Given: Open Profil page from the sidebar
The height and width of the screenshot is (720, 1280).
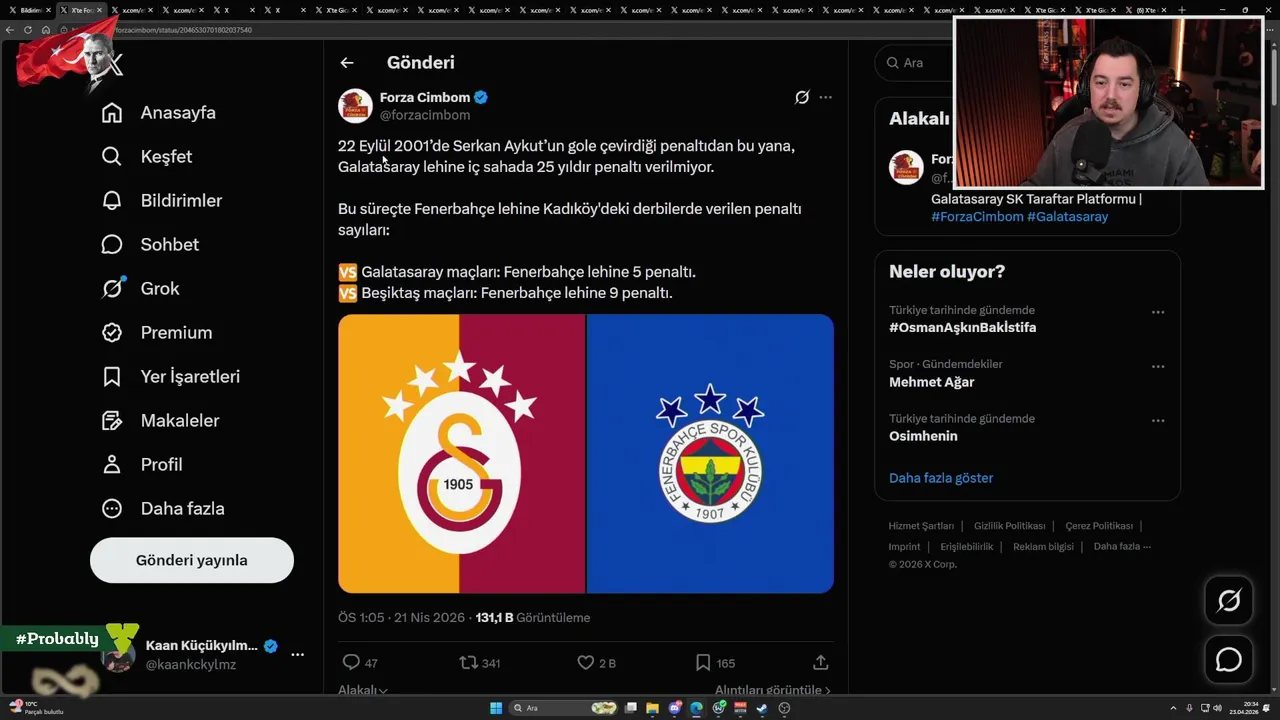Looking at the screenshot, I should [142, 465].
